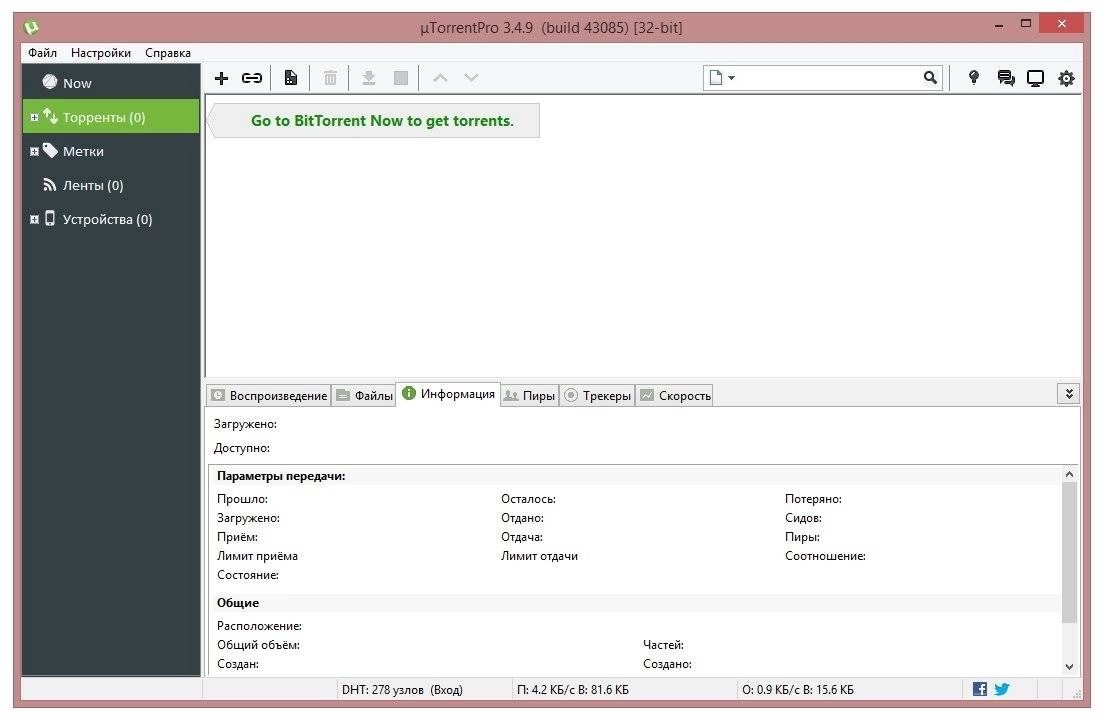Click the Параметры передачи section header
Screen dimensions: 1108x727
click(x=281, y=476)
